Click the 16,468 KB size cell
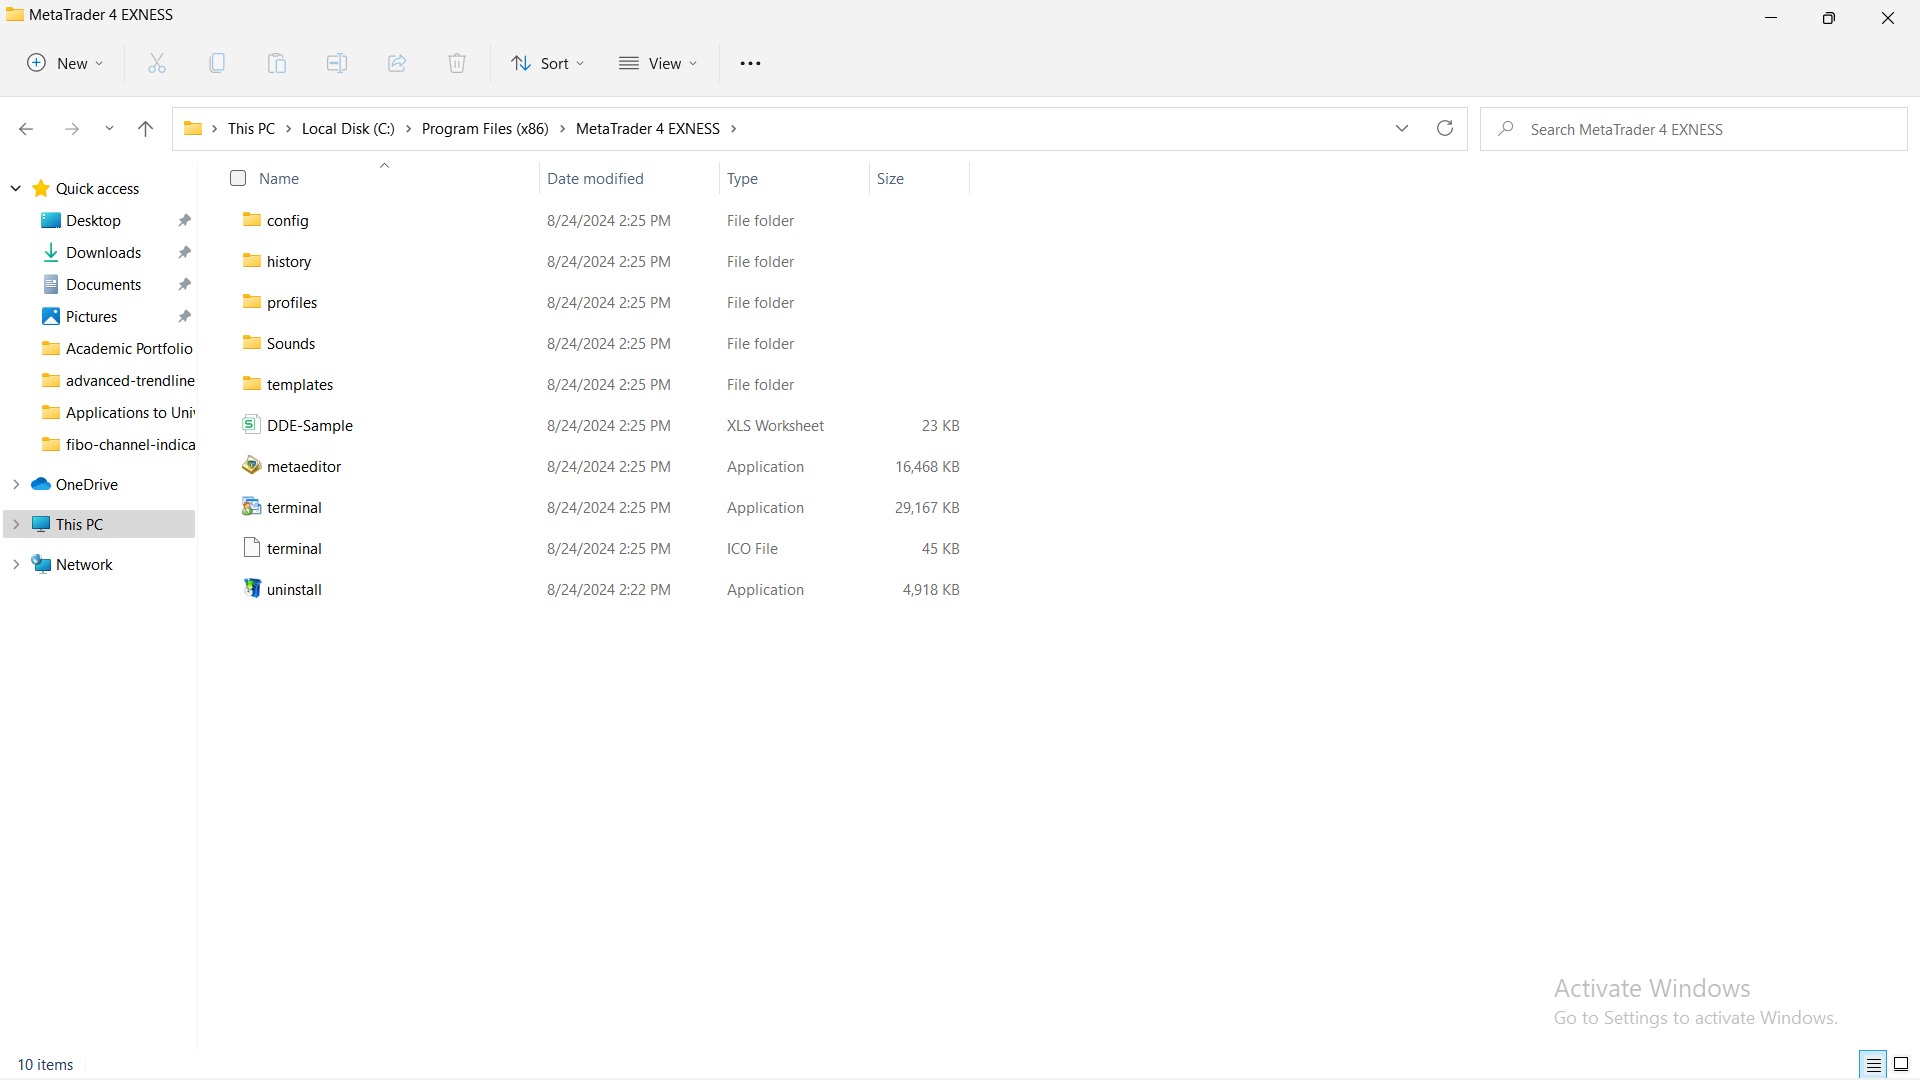The width and height of the screenshot is (1920, 1080). (x=927, y=467)
